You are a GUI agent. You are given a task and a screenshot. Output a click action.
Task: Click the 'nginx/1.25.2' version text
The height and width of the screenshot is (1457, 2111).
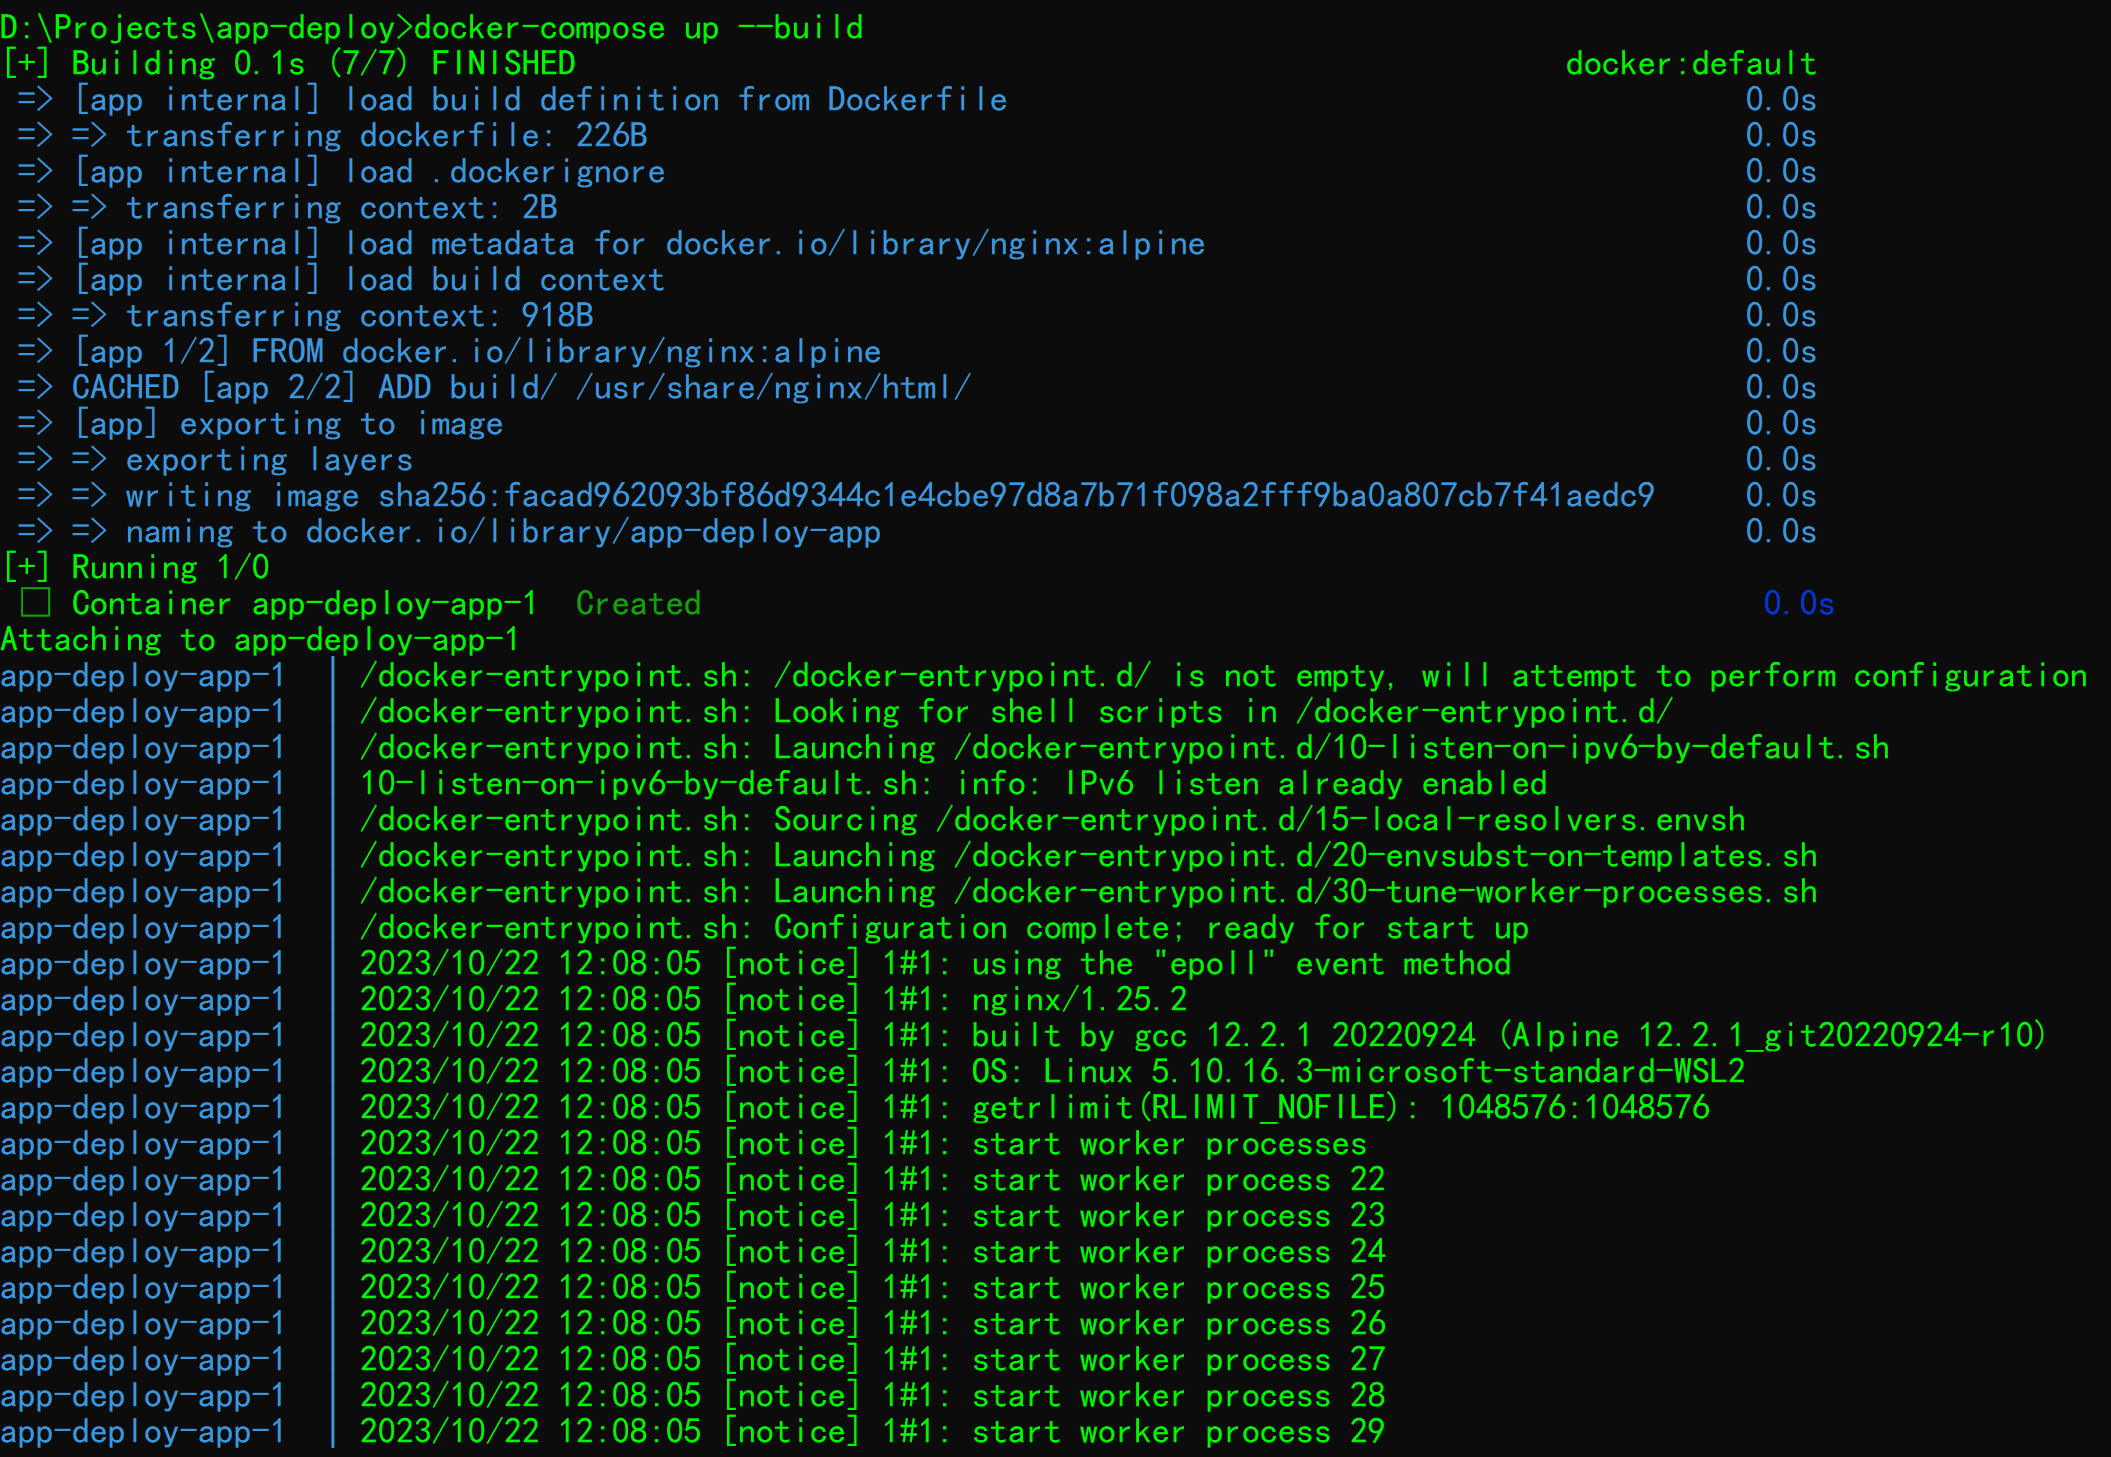click(x=1080, y=1000)
